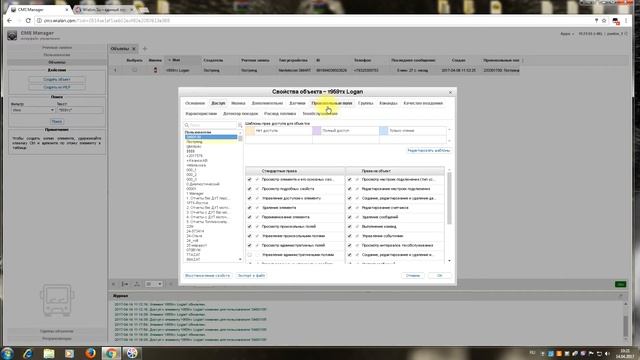Open the media player taskbar icon
Screen dimensions: 640x360
pyautogui.click(x=69, y=353)
